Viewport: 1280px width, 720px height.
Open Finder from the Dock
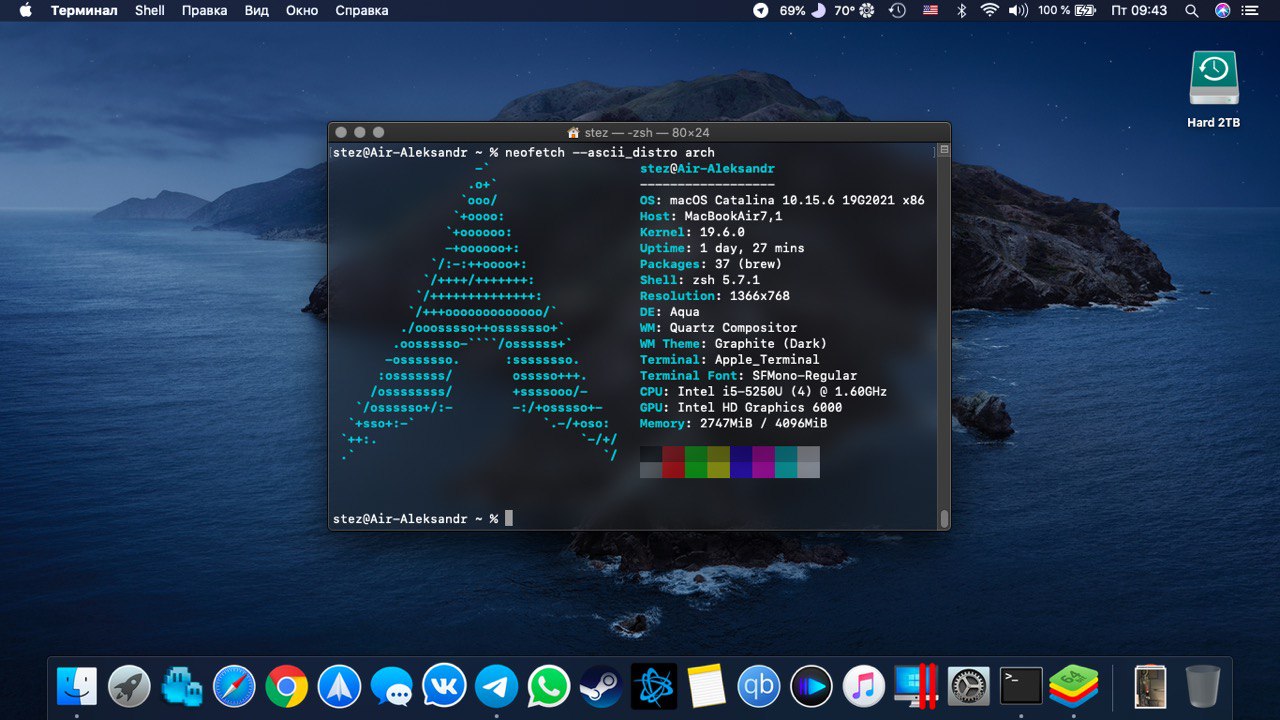(77, 686)
